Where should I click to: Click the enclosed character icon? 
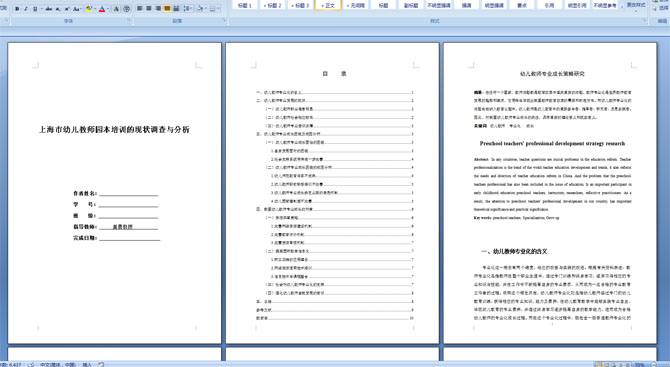point(126,9)
